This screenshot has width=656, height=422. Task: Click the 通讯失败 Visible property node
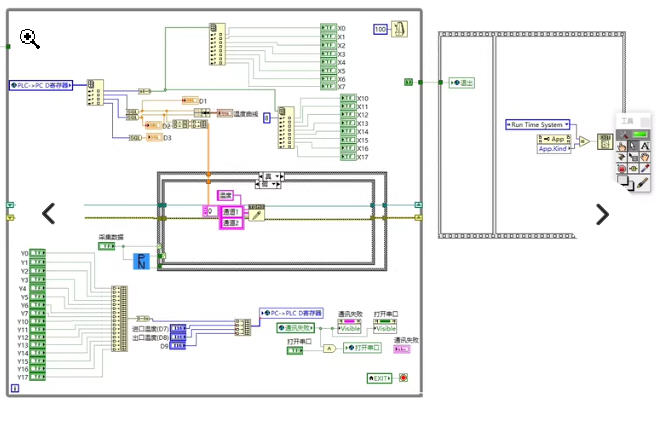click(x=349, y=326)
